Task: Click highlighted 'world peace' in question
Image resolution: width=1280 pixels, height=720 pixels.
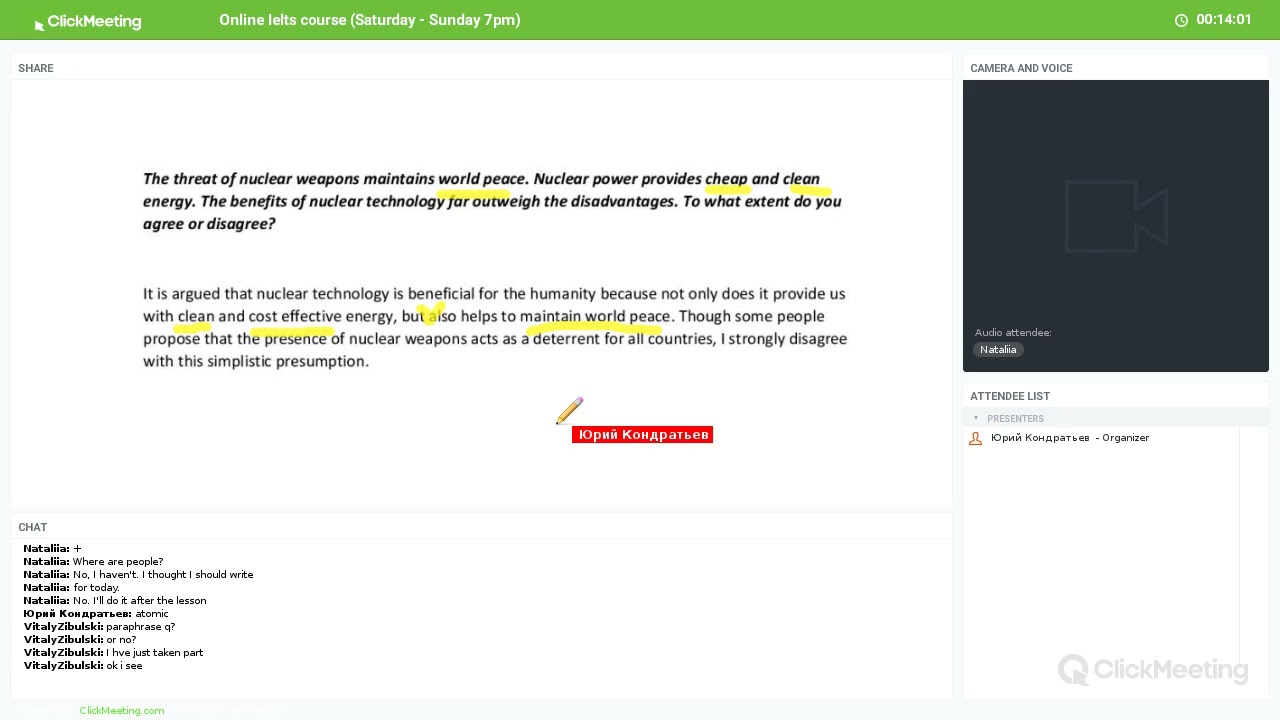Action: click(482, 179)
